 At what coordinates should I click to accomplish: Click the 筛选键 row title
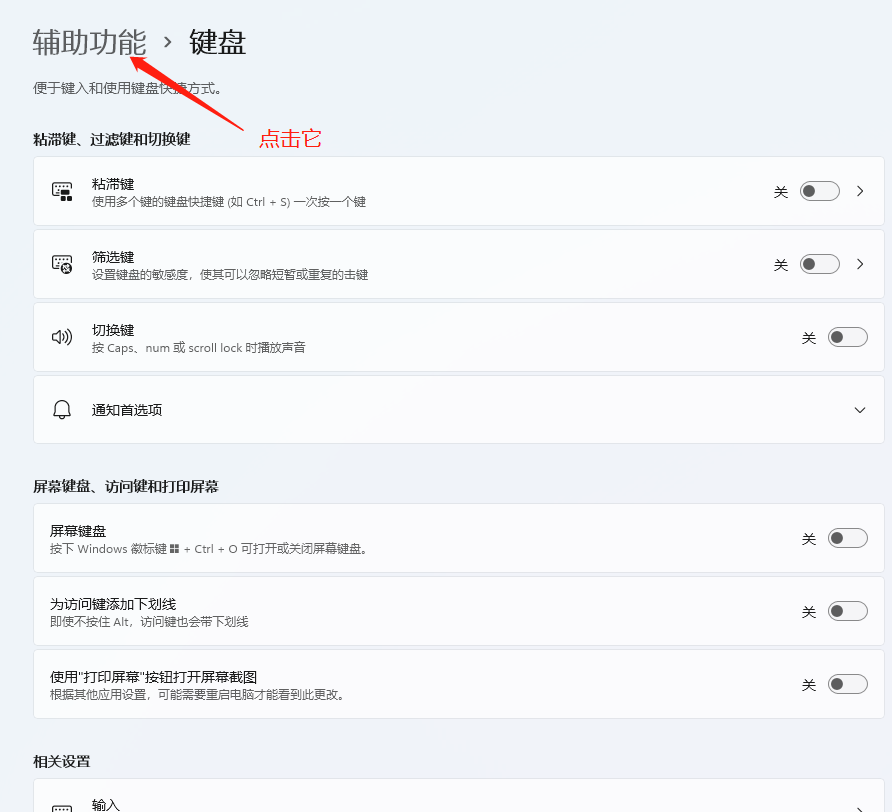point(113,257)
